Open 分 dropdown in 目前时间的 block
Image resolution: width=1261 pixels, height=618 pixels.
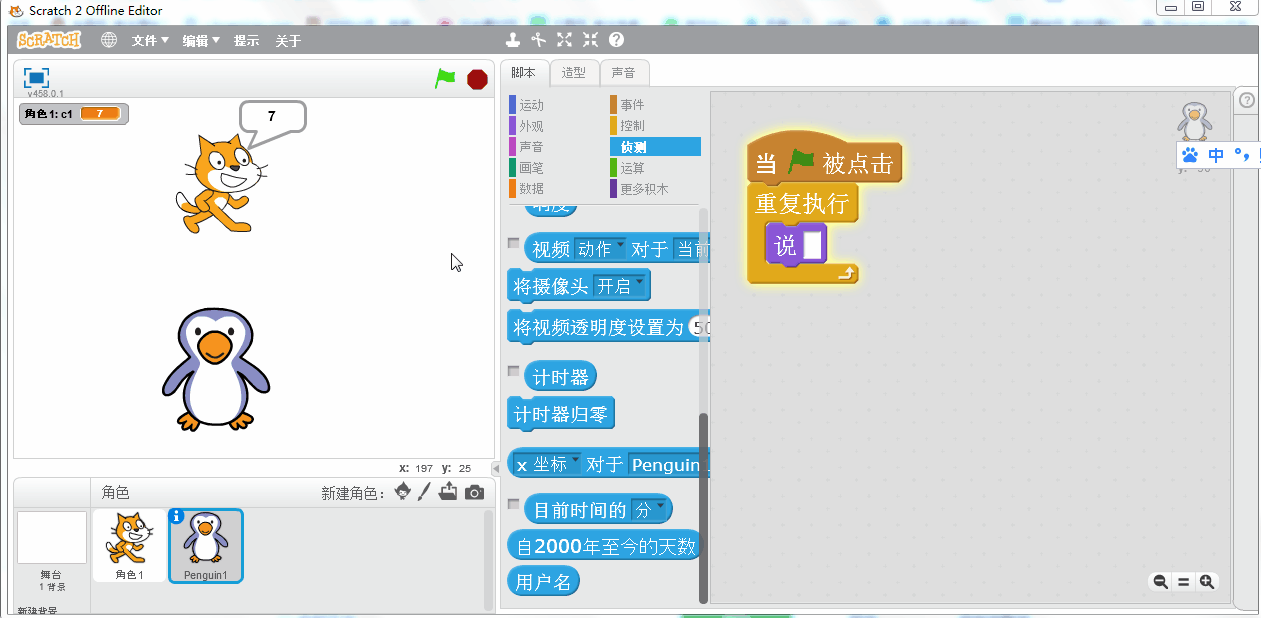point(649,510)
